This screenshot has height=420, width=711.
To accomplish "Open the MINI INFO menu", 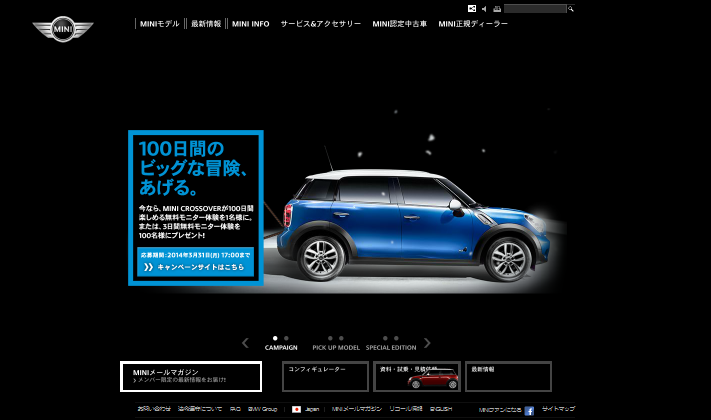I will (x=251, y=24).
